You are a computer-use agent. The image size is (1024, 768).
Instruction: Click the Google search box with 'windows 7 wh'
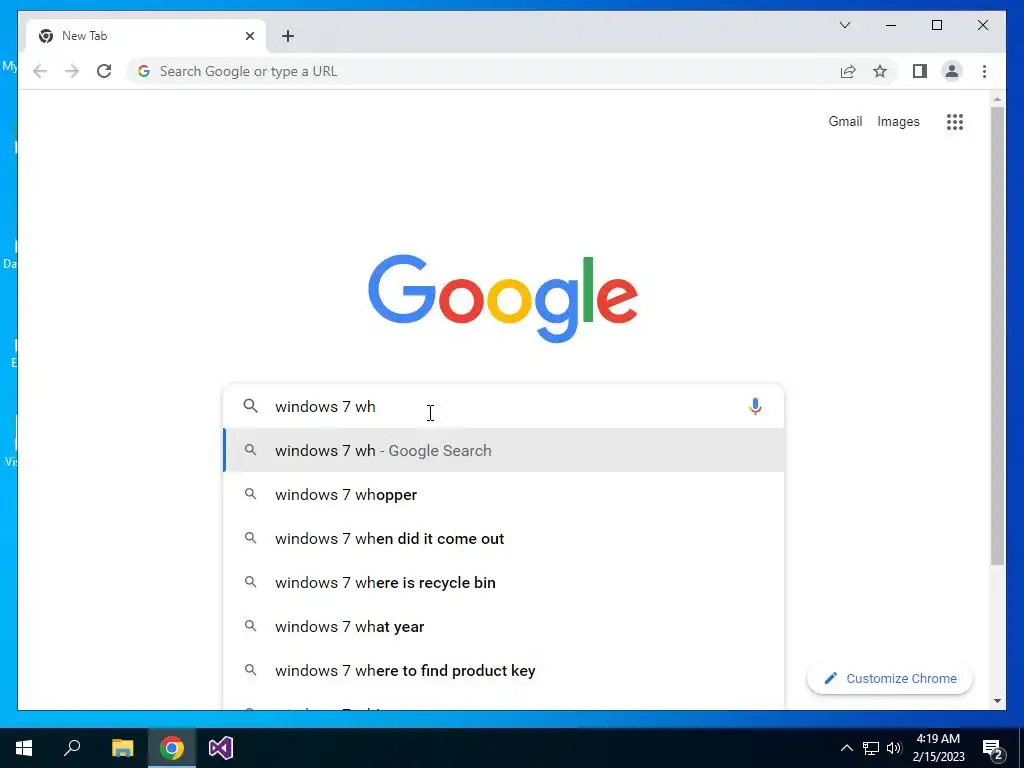(x=503, y=406)
